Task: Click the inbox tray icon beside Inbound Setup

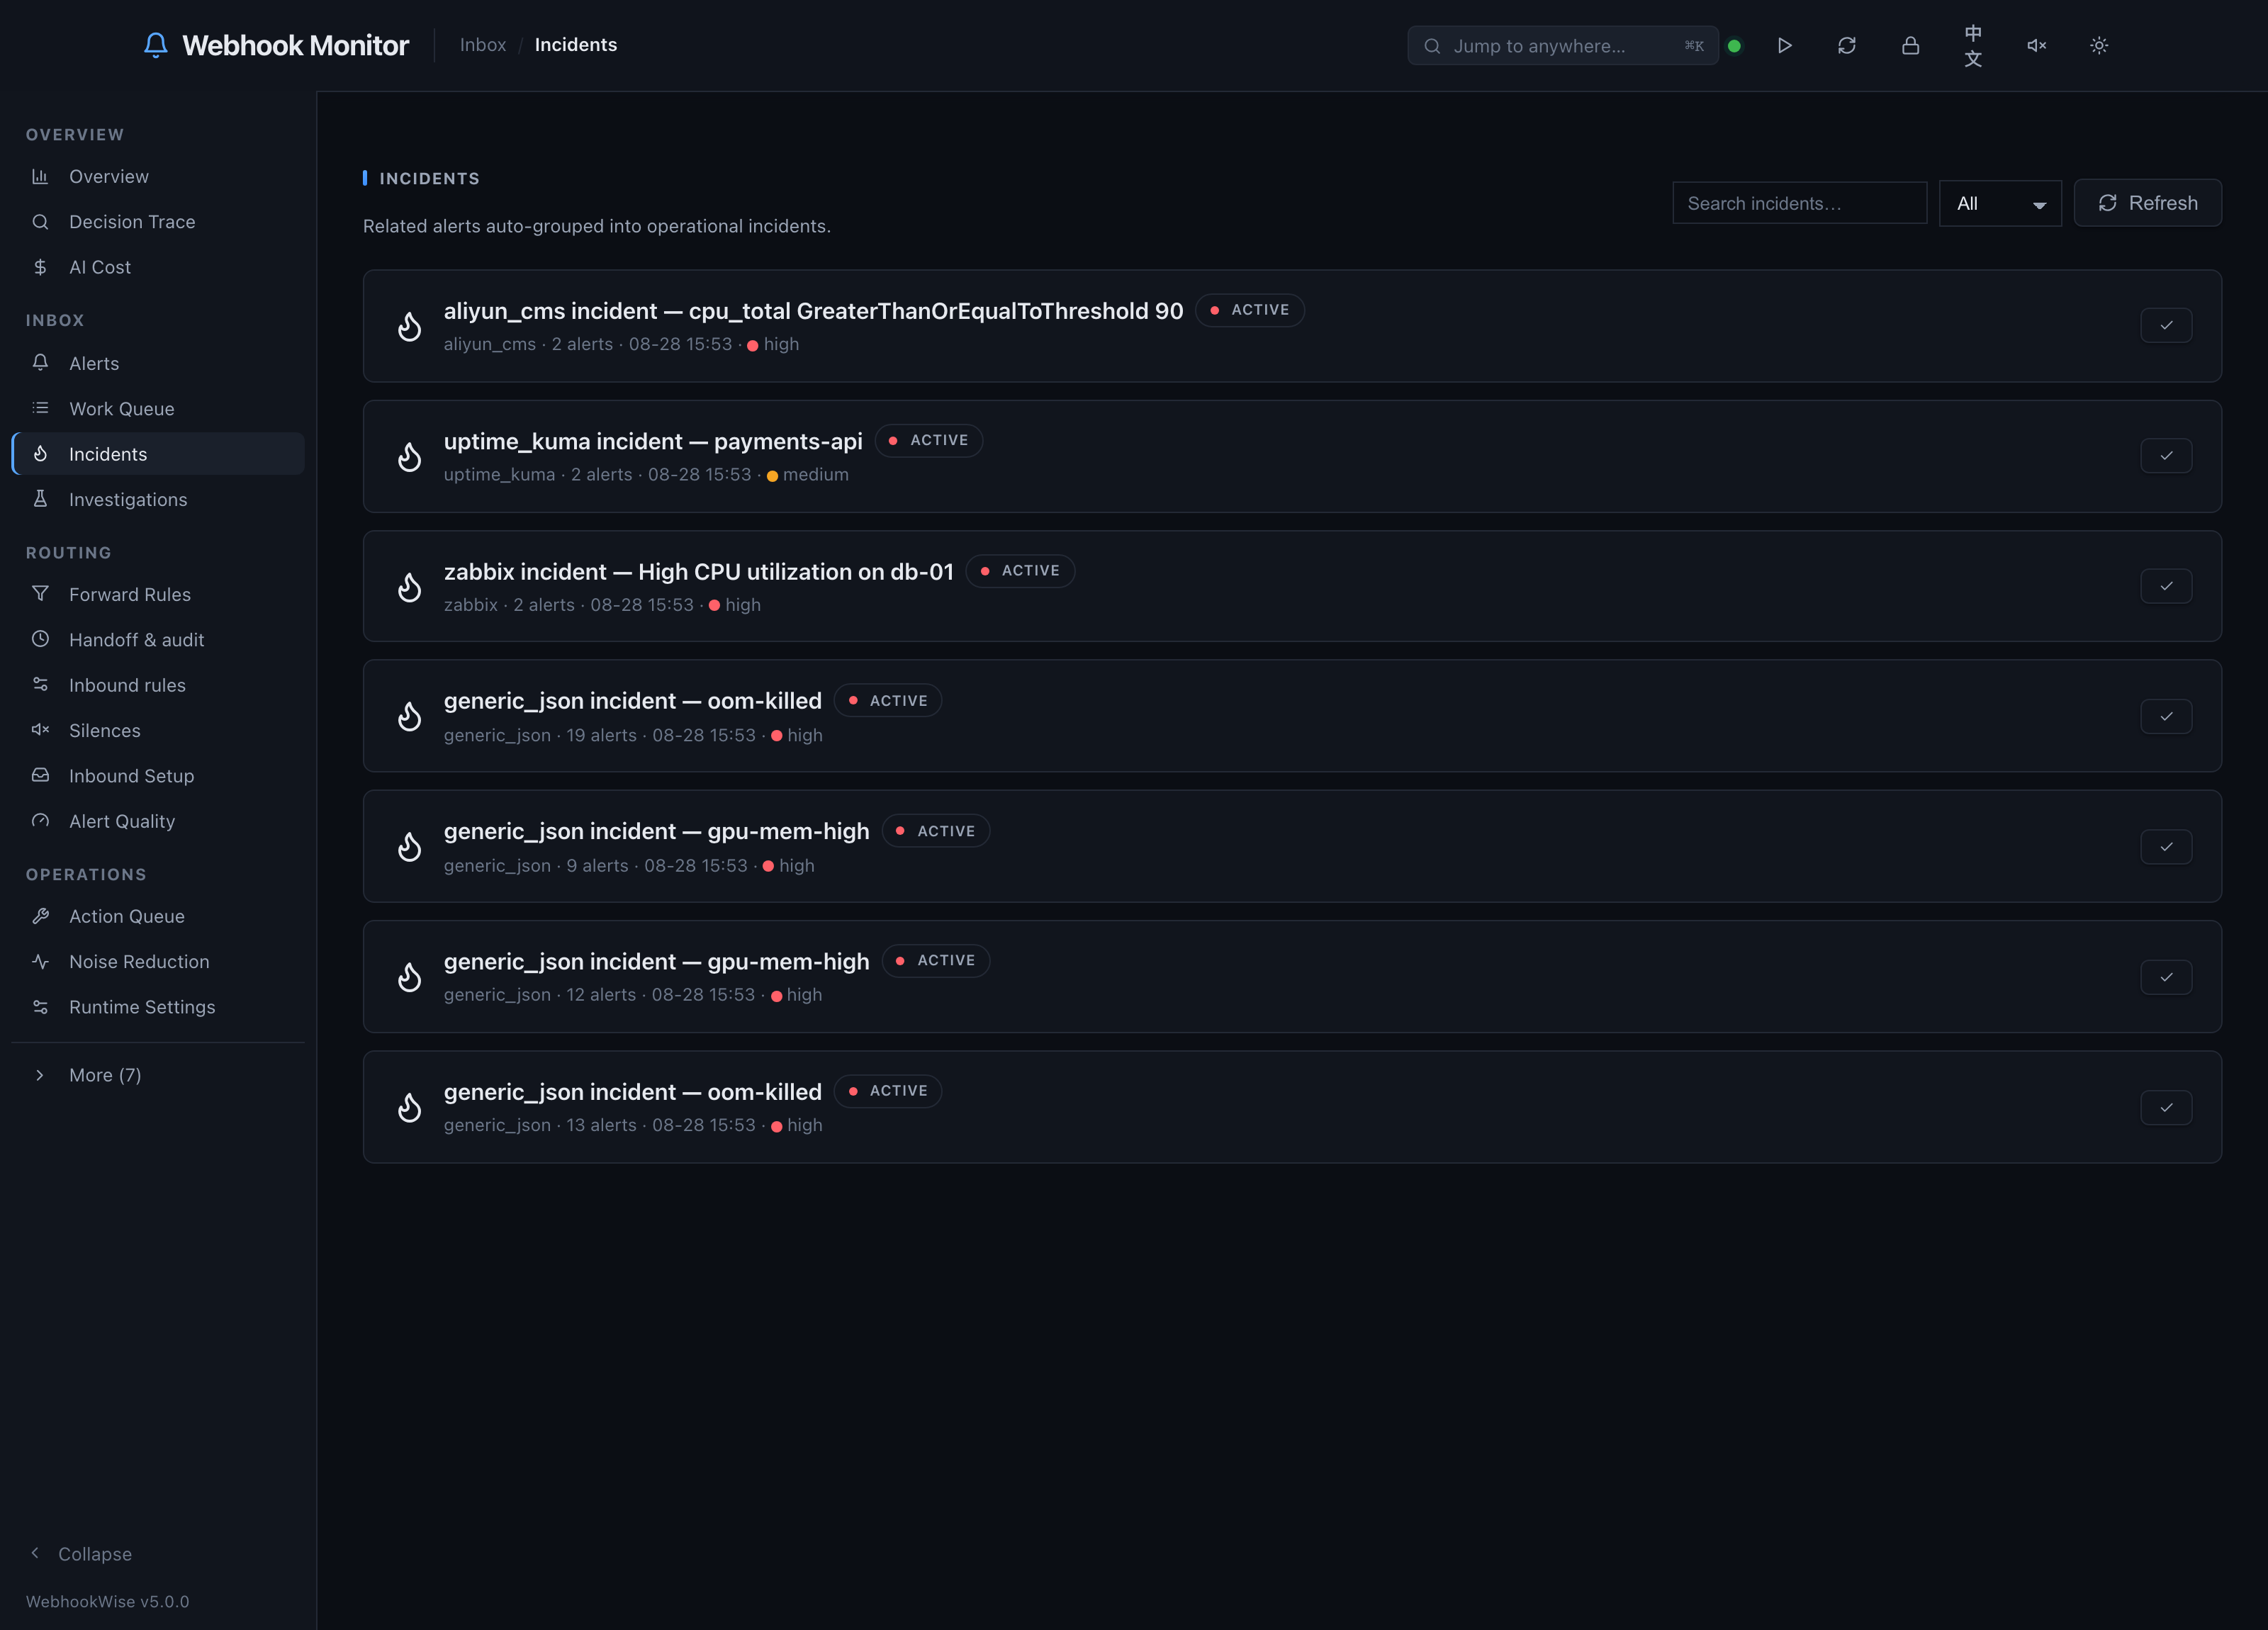Action: 40,775
